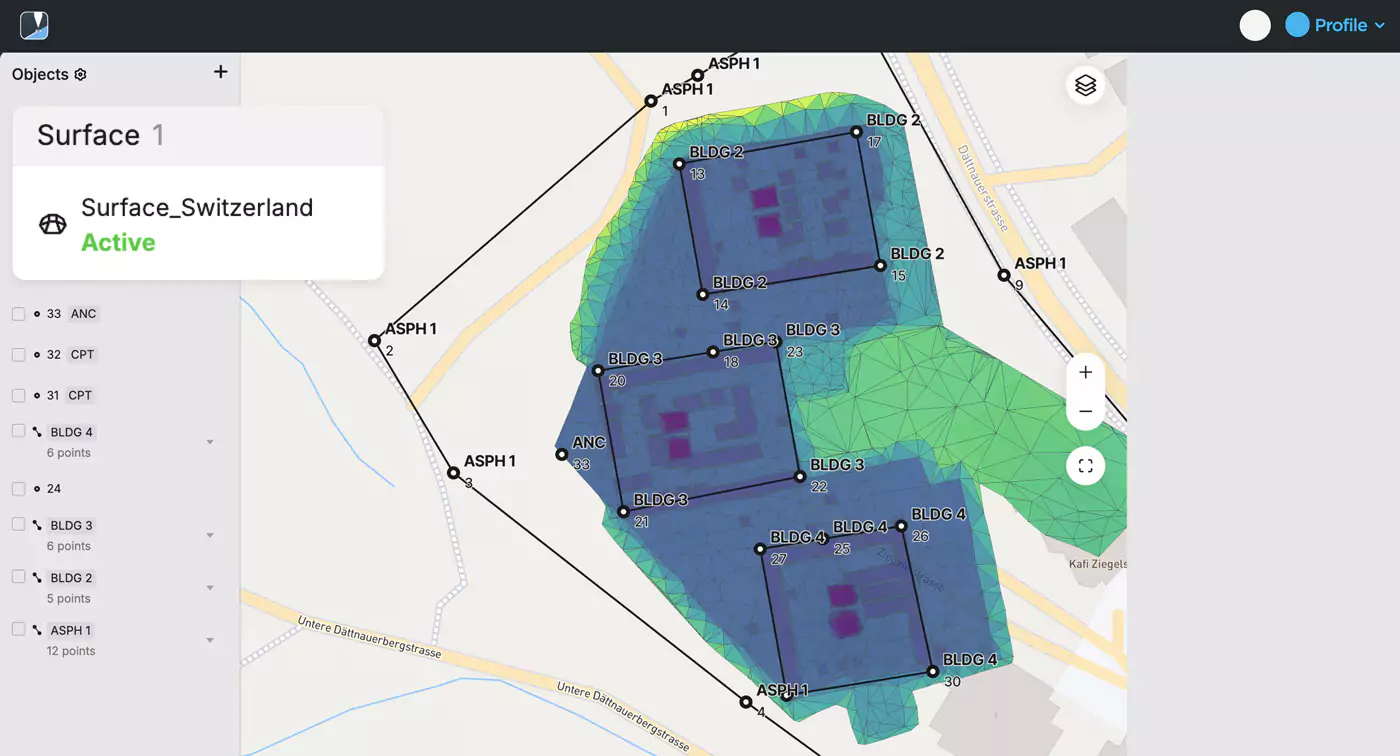The width and height of the screenshot is (1400, 756).
Task: Click the point icon of object 32
Action: click(x=37, y=355)
